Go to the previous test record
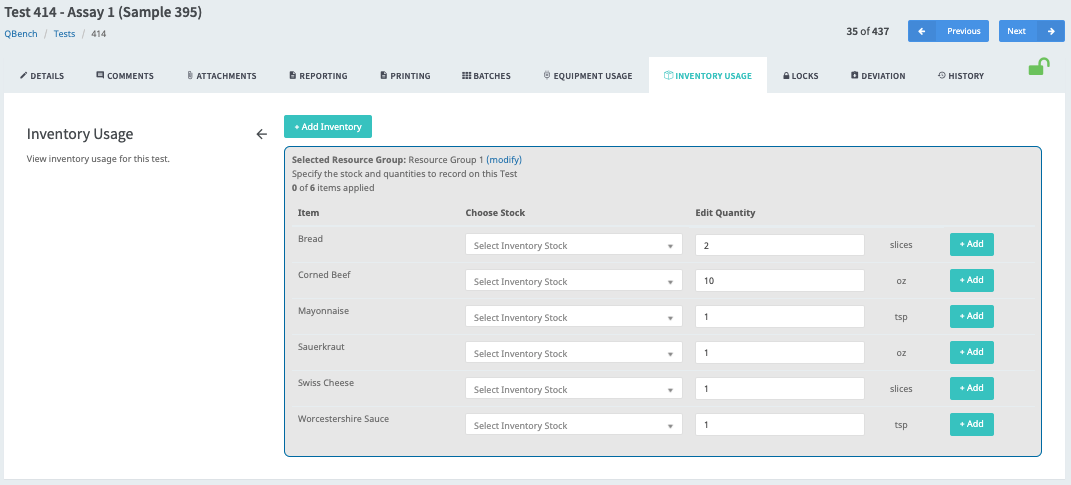 pyautogui.click(x=948, y=31)
